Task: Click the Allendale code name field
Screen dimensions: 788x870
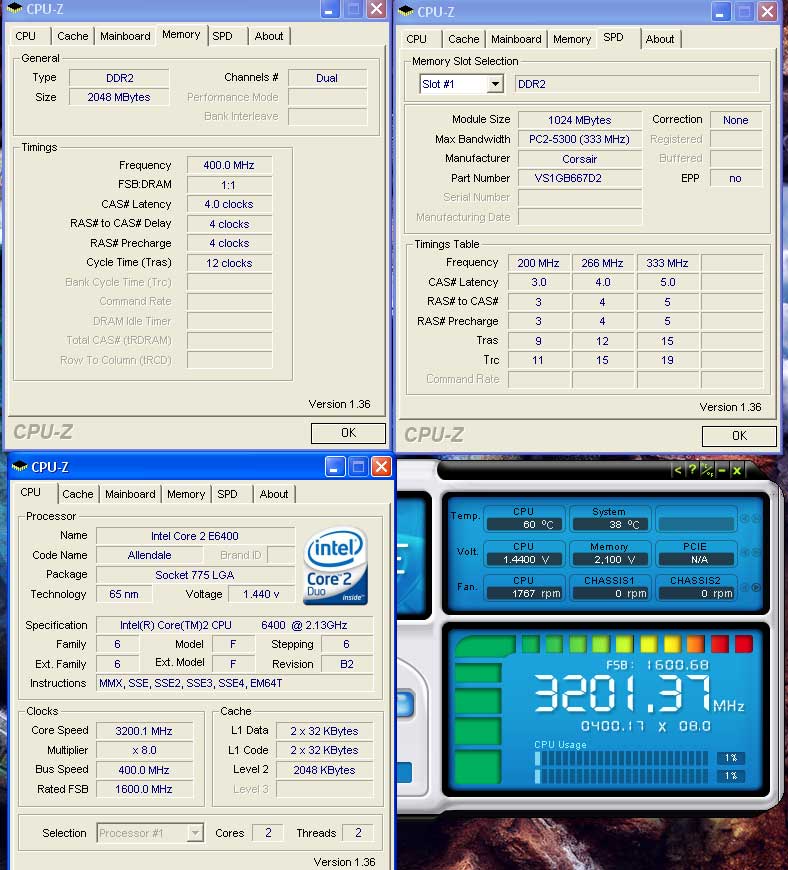Action: click(x=149, y=555)
